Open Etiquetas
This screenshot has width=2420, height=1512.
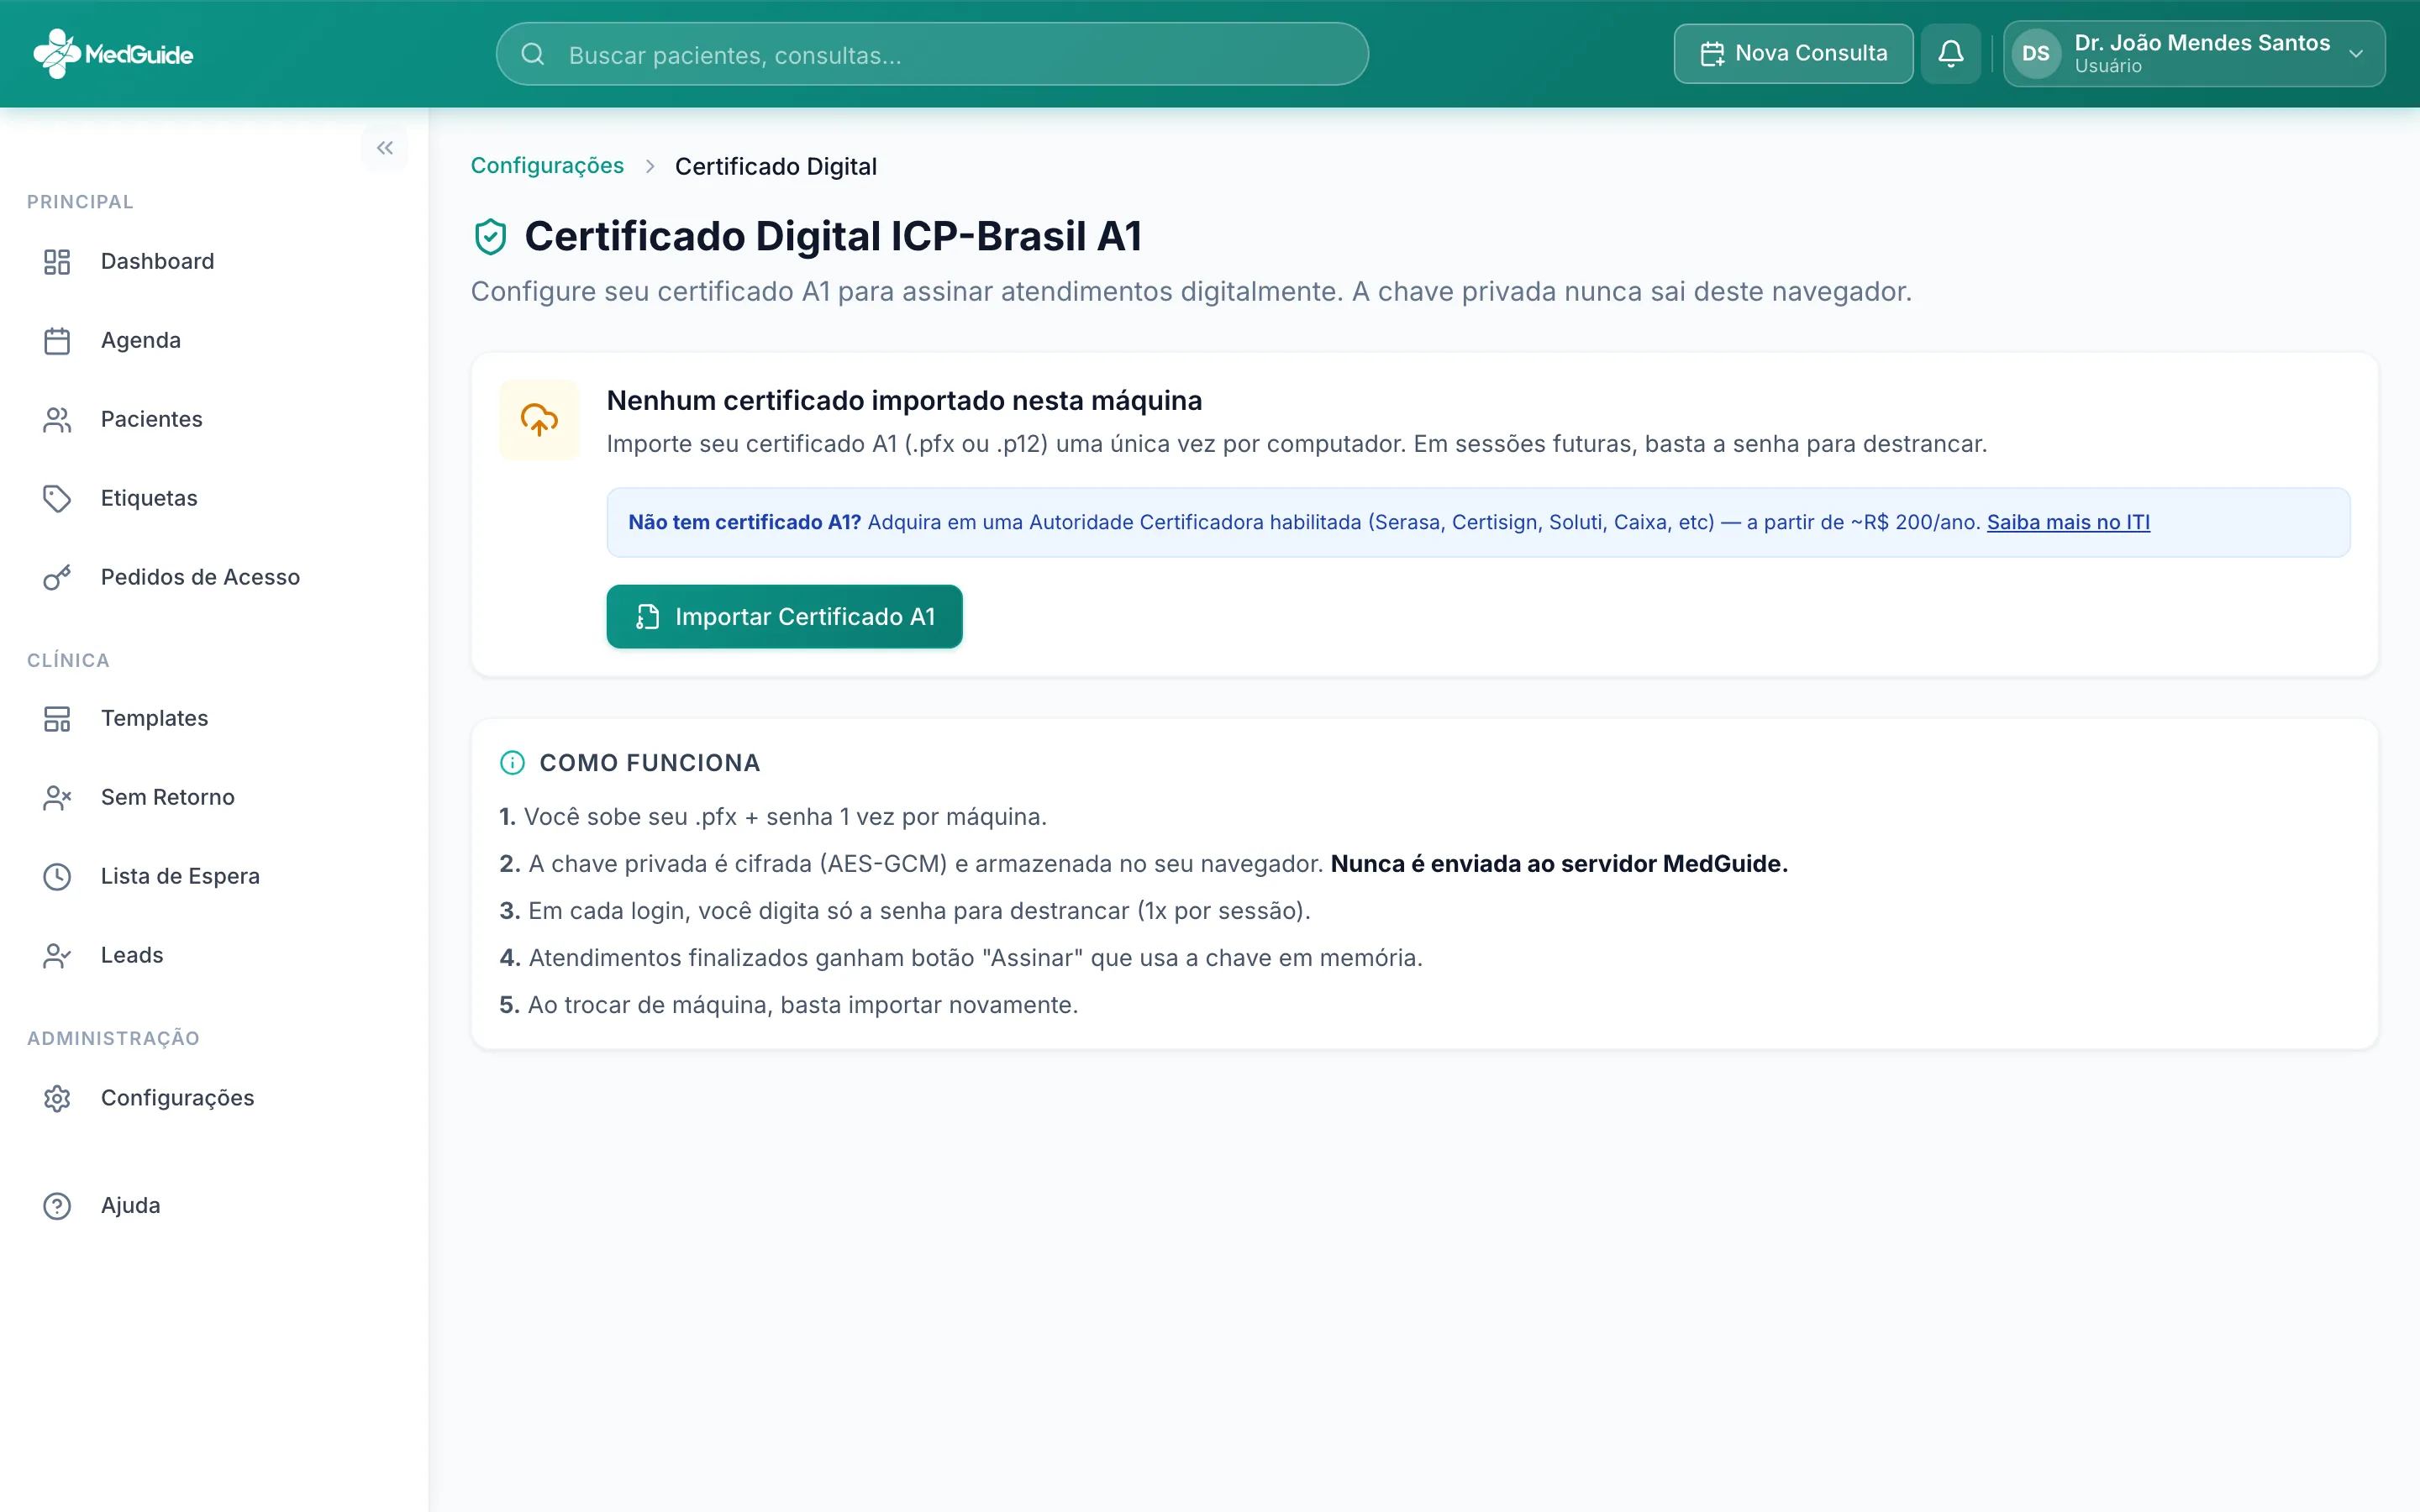pos(214,499)
